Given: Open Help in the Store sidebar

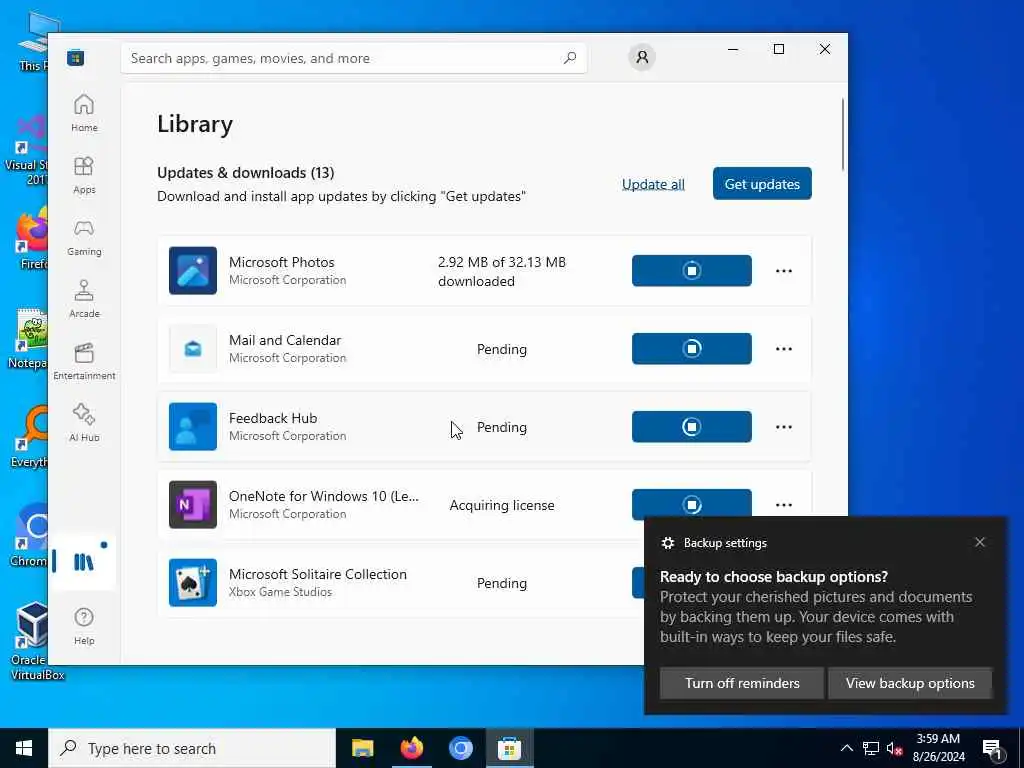Looking at the screenshot, I should [x=84, y=626].
